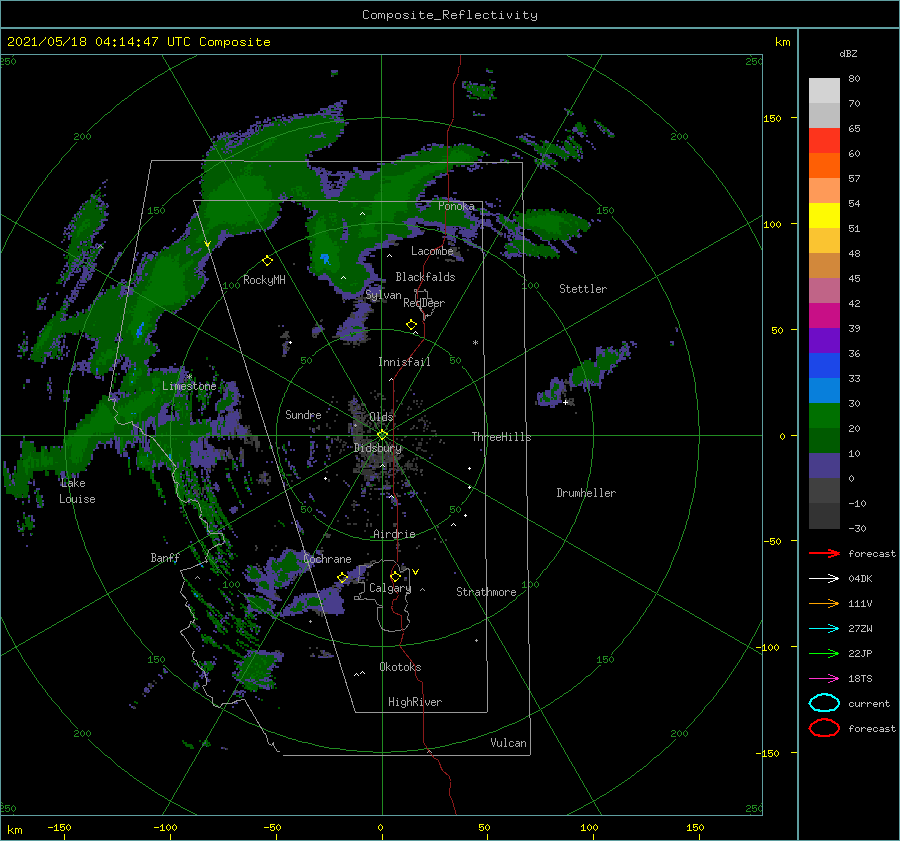
Task: Click the cyan 27ZW arrow icon
Action: [x=824, y=629]
